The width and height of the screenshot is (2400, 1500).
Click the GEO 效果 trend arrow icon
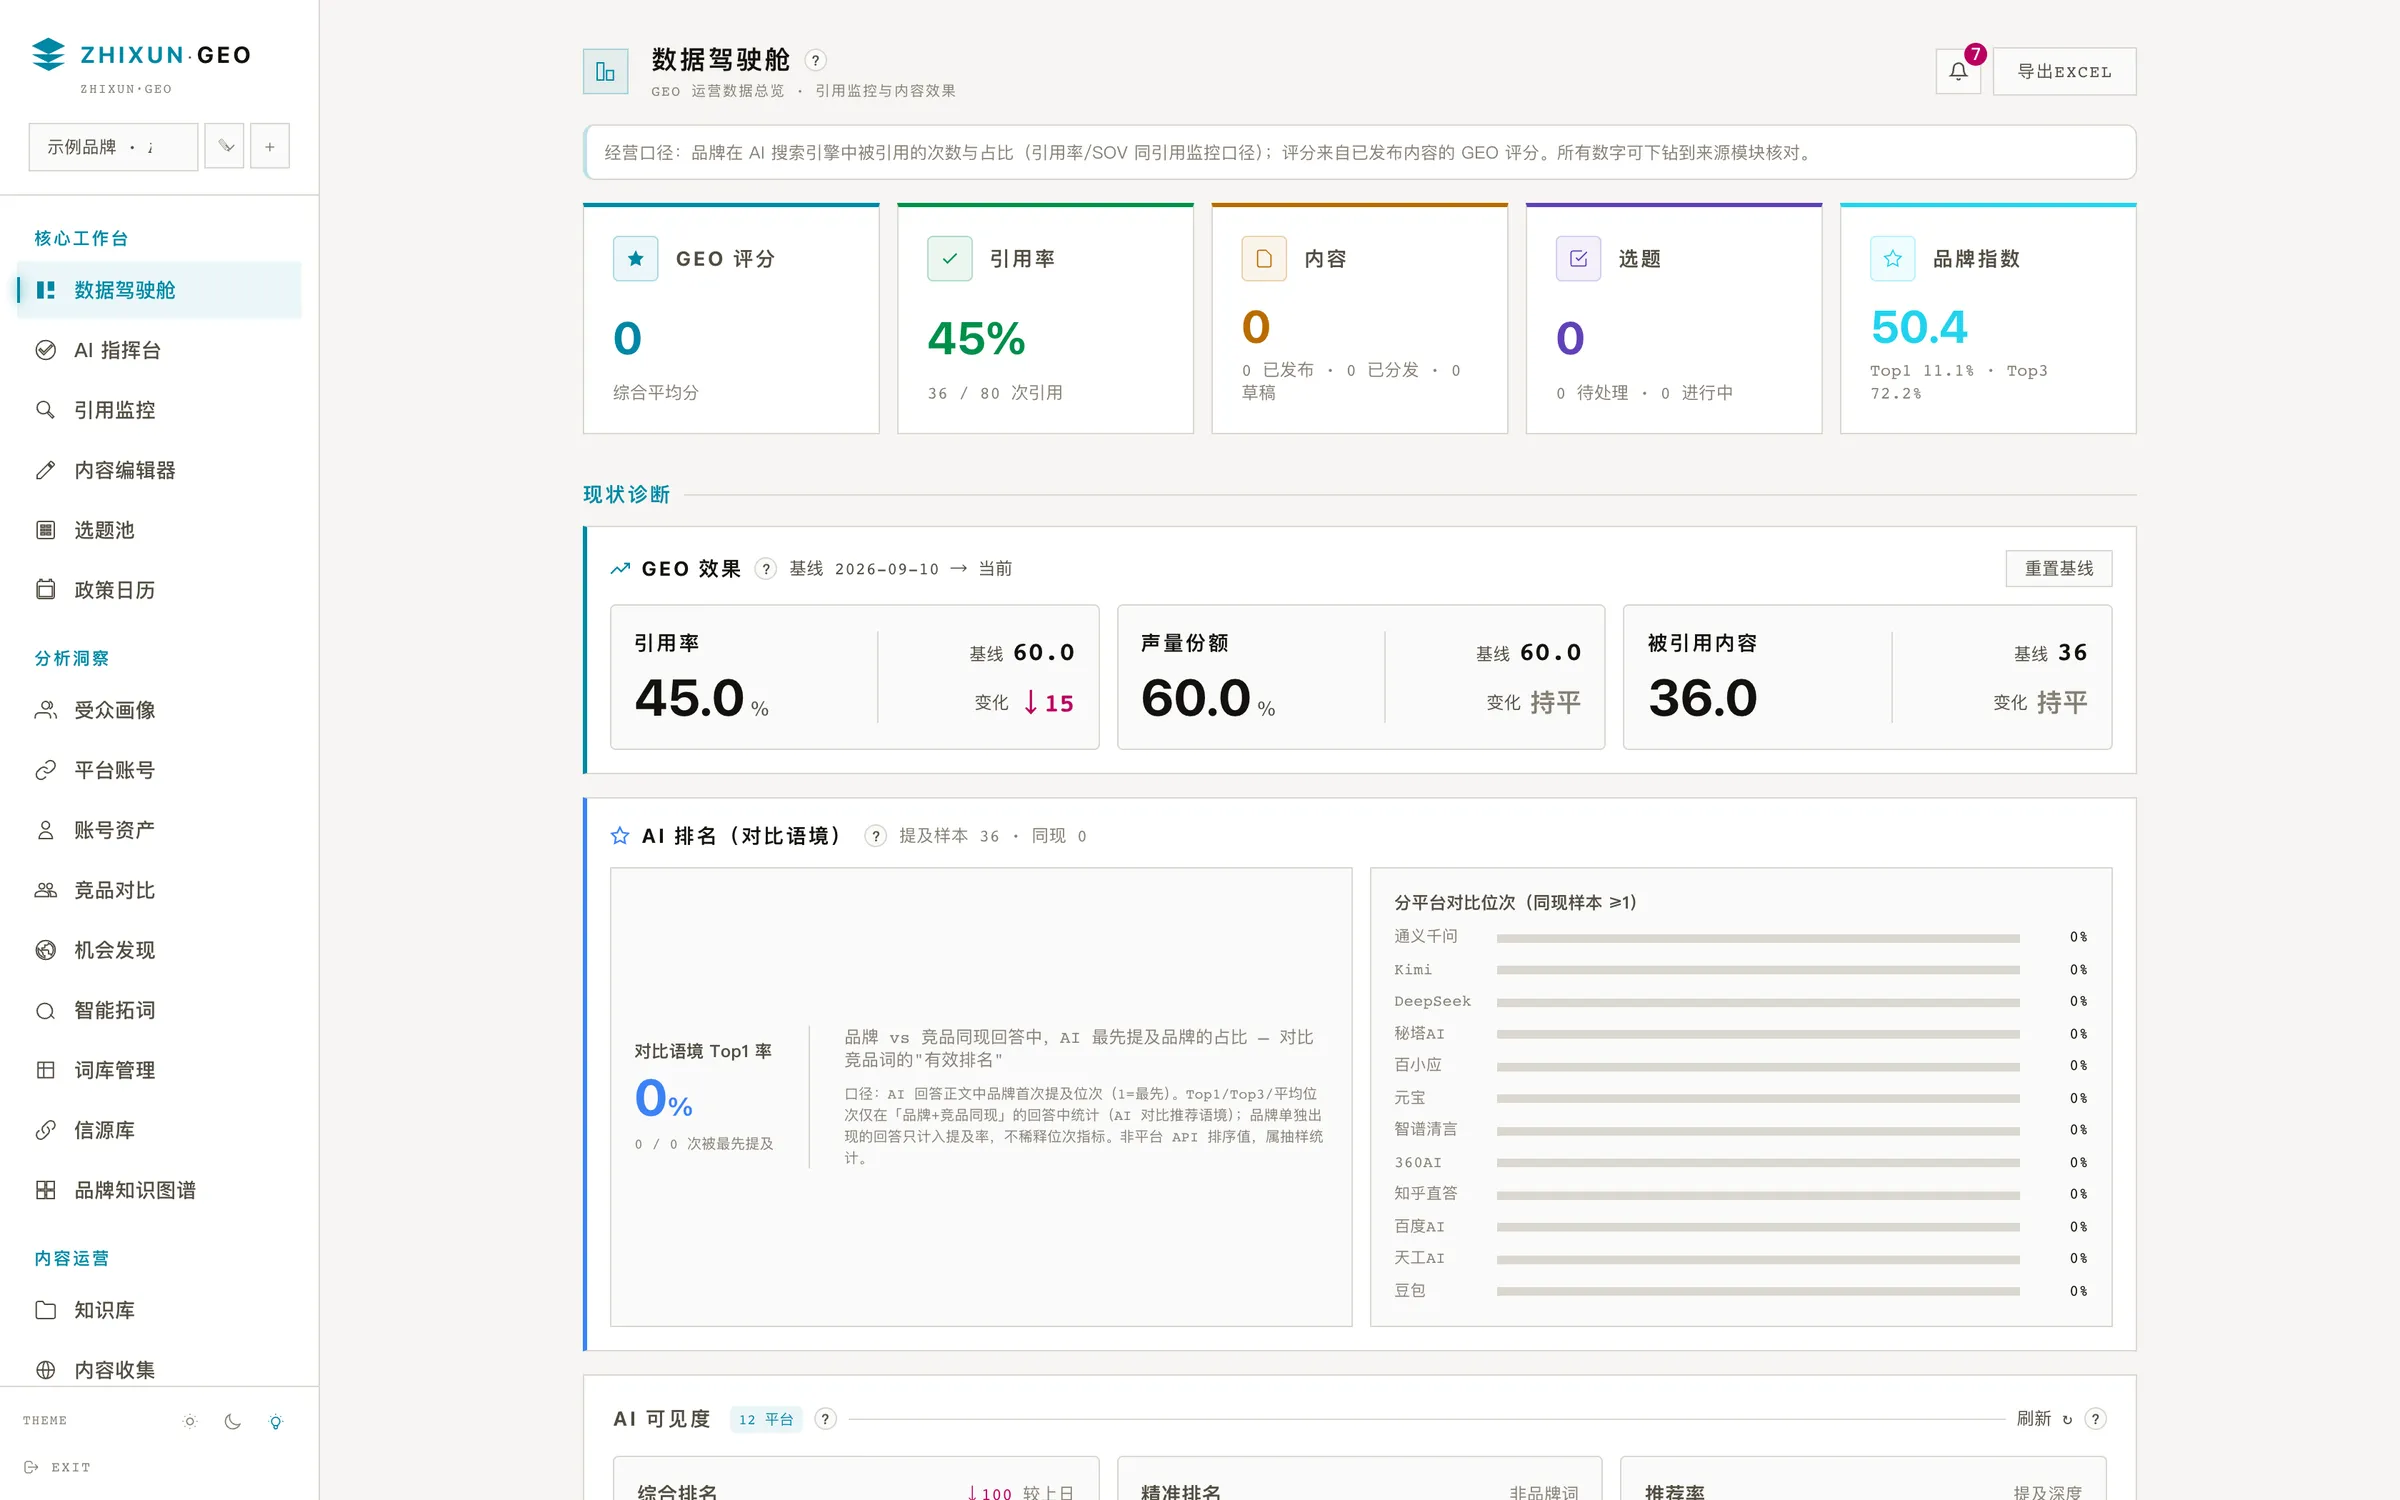click(x=620, y=569)
